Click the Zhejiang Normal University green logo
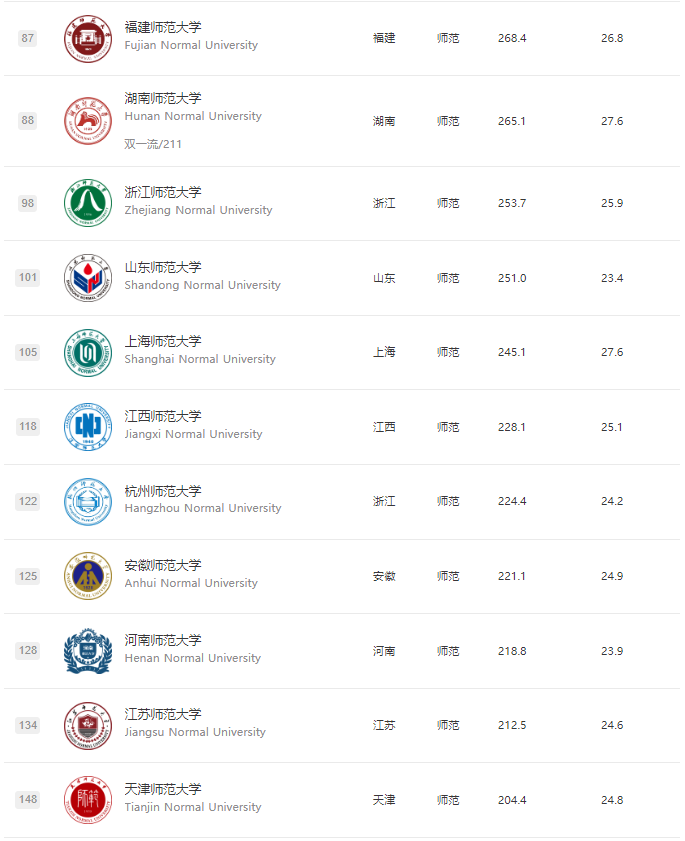Viewport: 685px width, 841px height. coord(84,203)
